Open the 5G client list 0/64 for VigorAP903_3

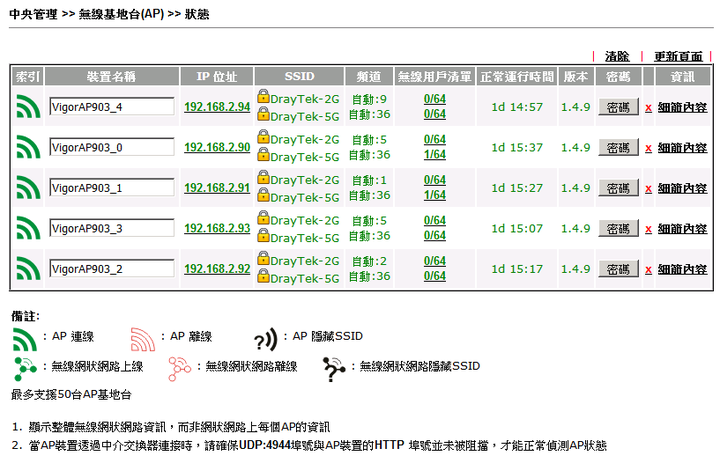pyautogui.click(x=434, y=236)
